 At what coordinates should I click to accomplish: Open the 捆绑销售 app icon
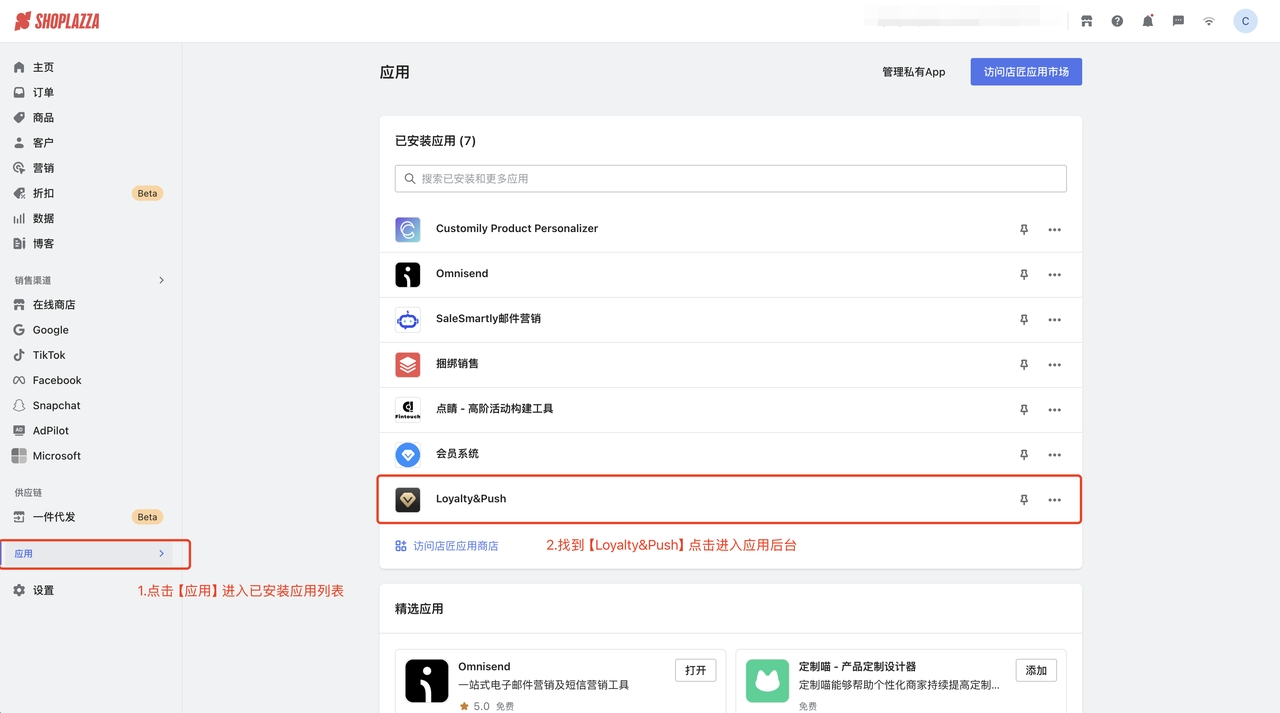(x=408, y=364)
